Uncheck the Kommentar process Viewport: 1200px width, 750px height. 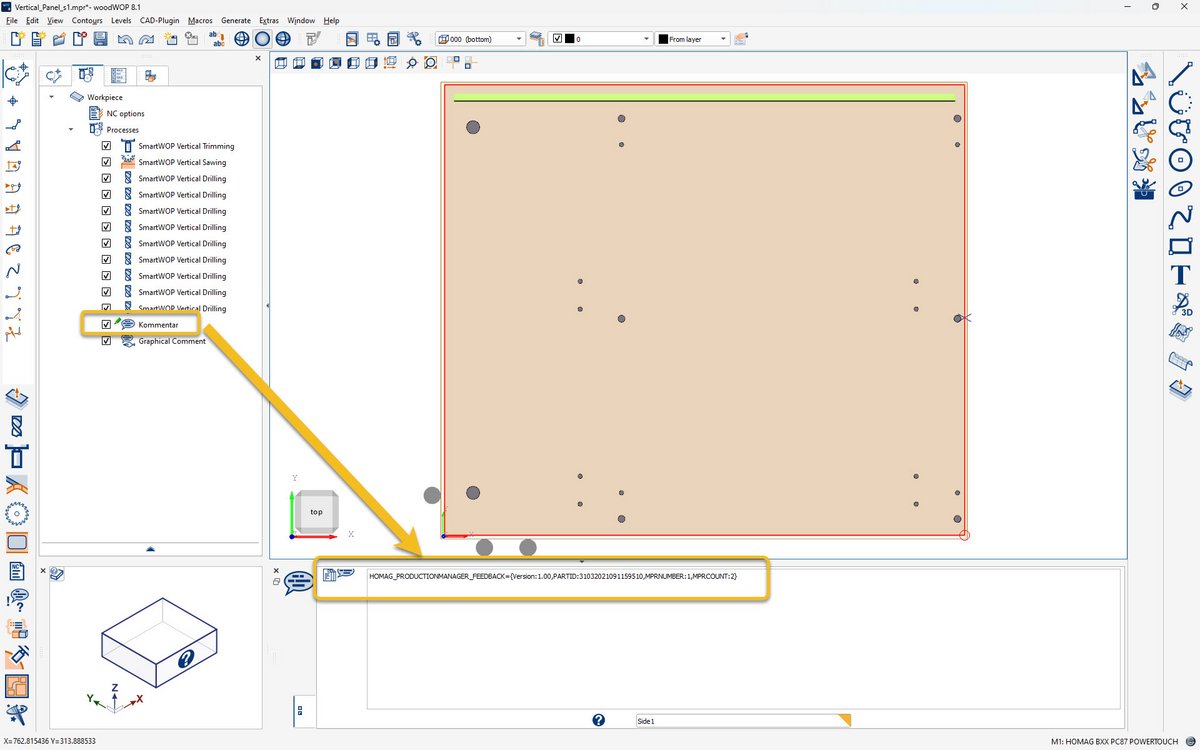(106, 324)
